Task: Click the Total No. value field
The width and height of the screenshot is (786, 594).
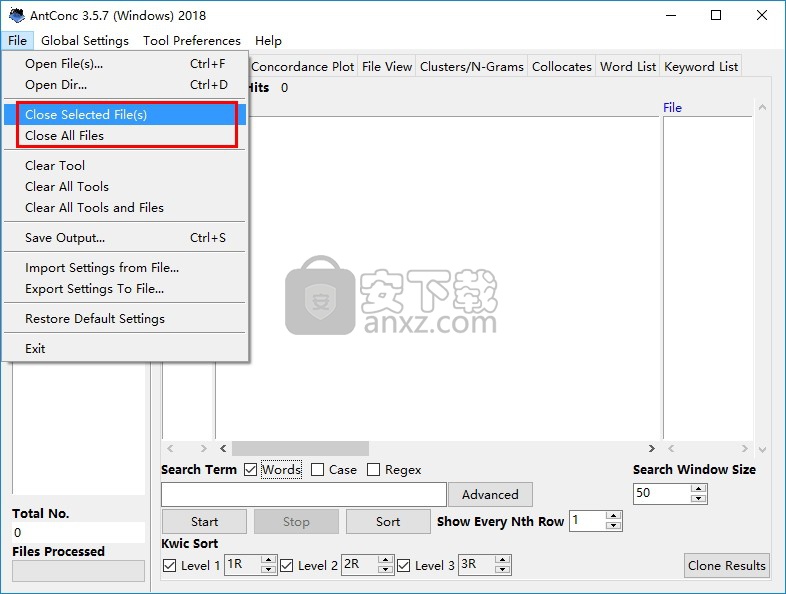Action: pos(78,532)
